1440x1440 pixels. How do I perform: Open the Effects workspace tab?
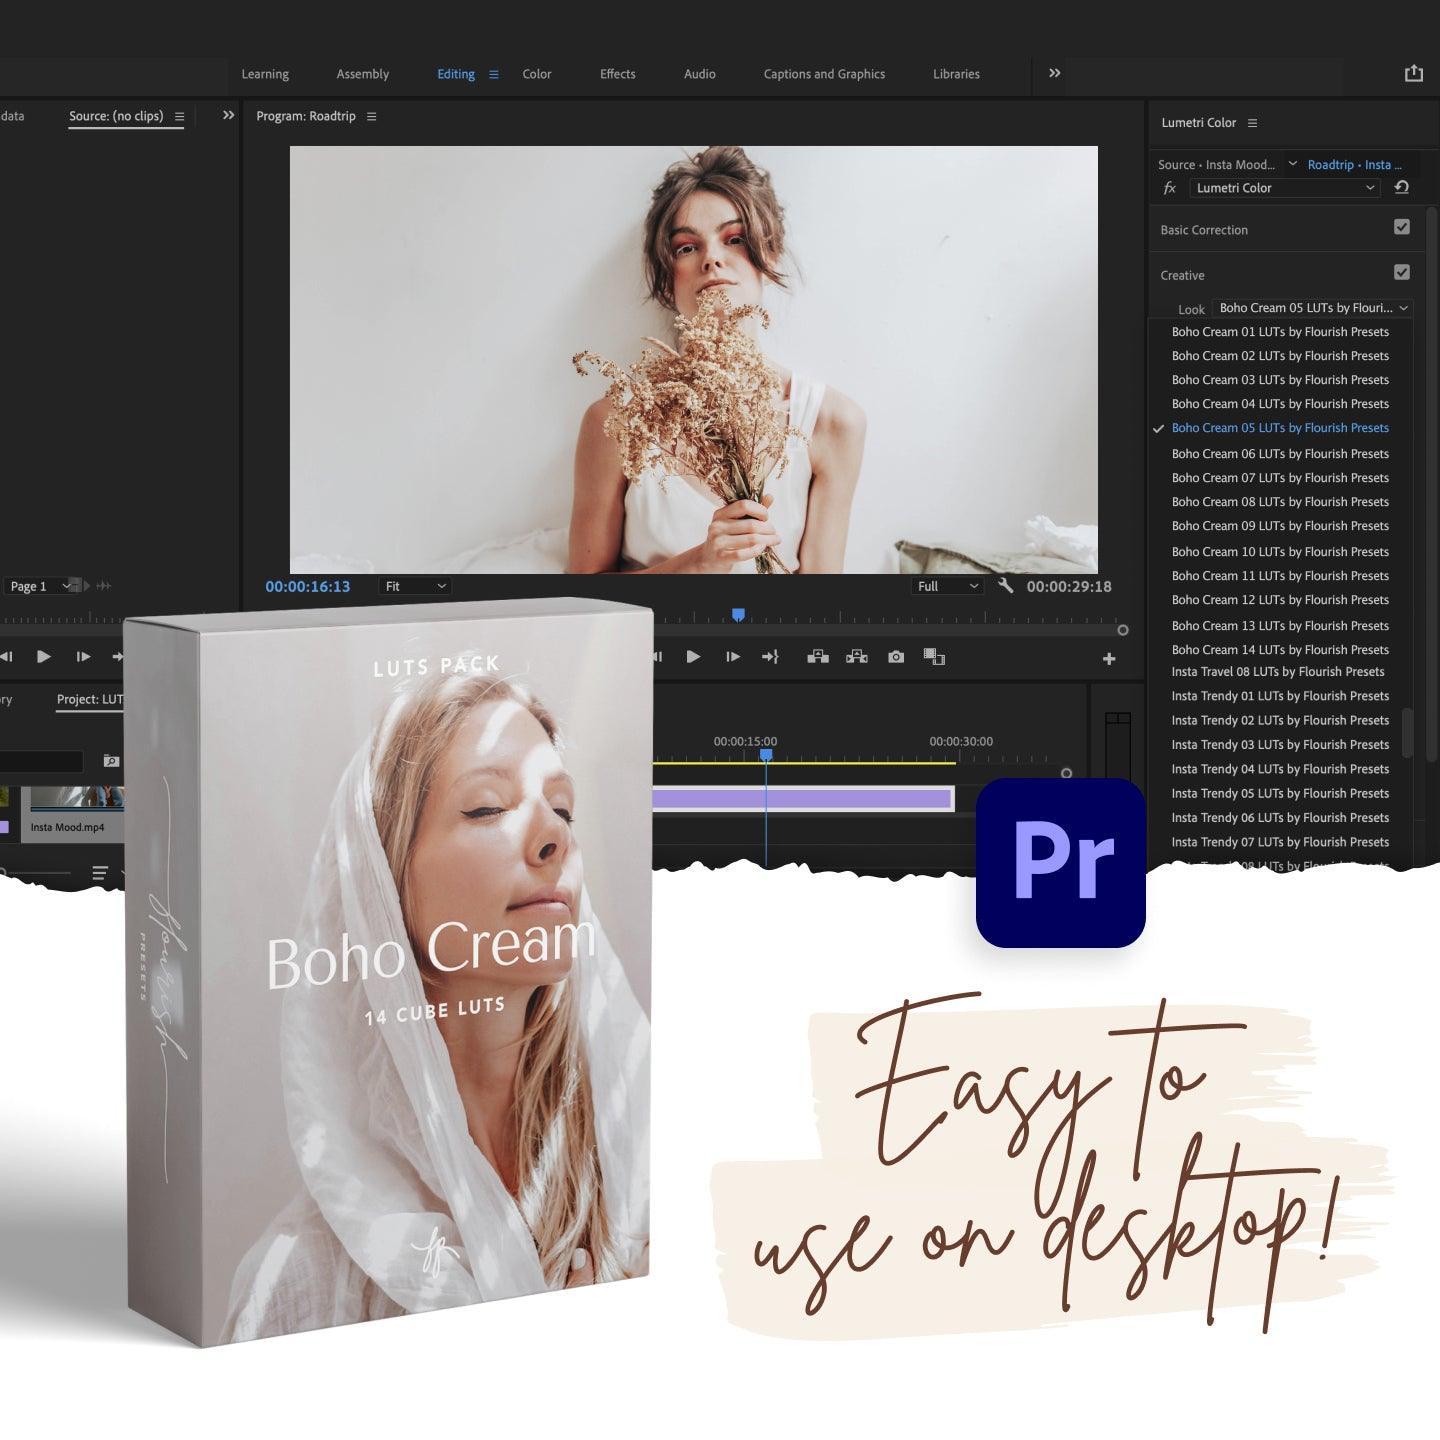pos(617,74)
